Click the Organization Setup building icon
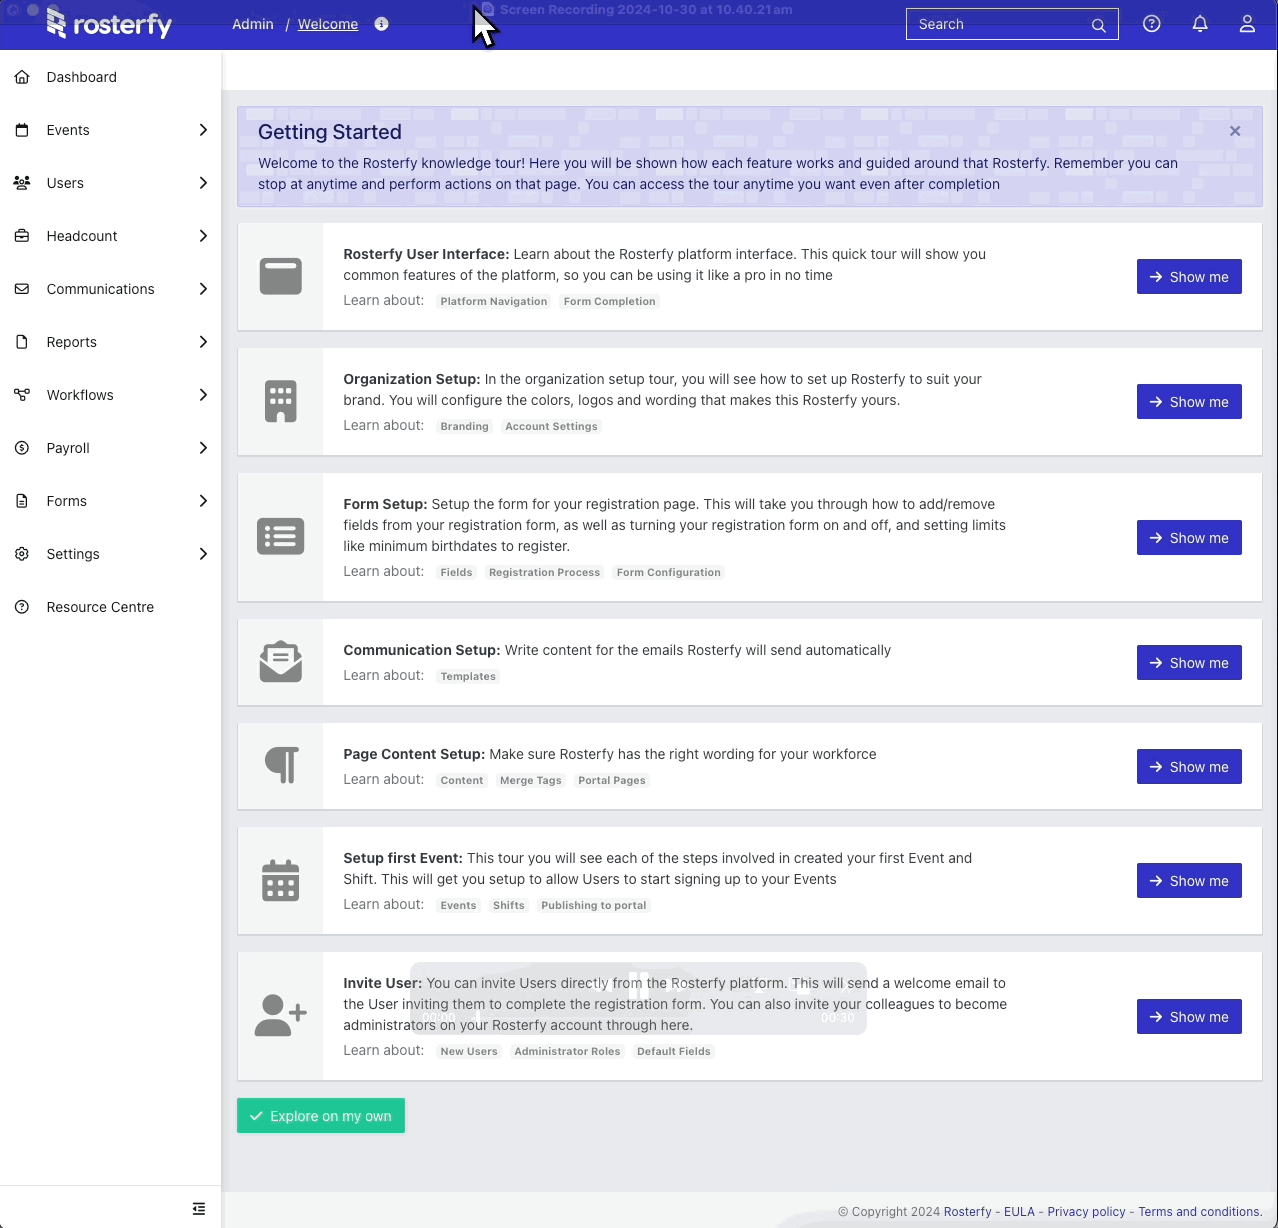Viewport: 1278px width, 1228px height. point(281,401)
